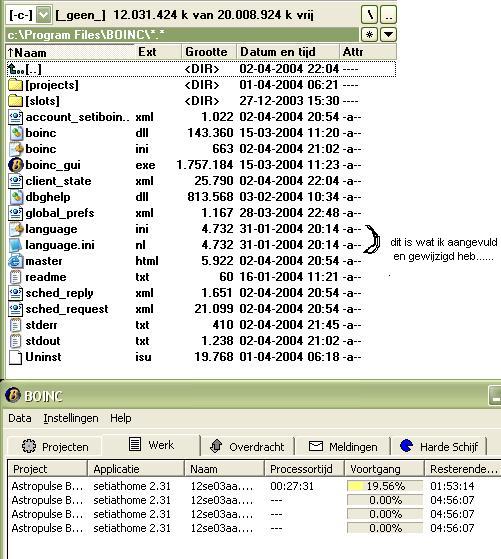Click the account_setiboin xml file icon
501x559 pixels.
pos(15,117)
